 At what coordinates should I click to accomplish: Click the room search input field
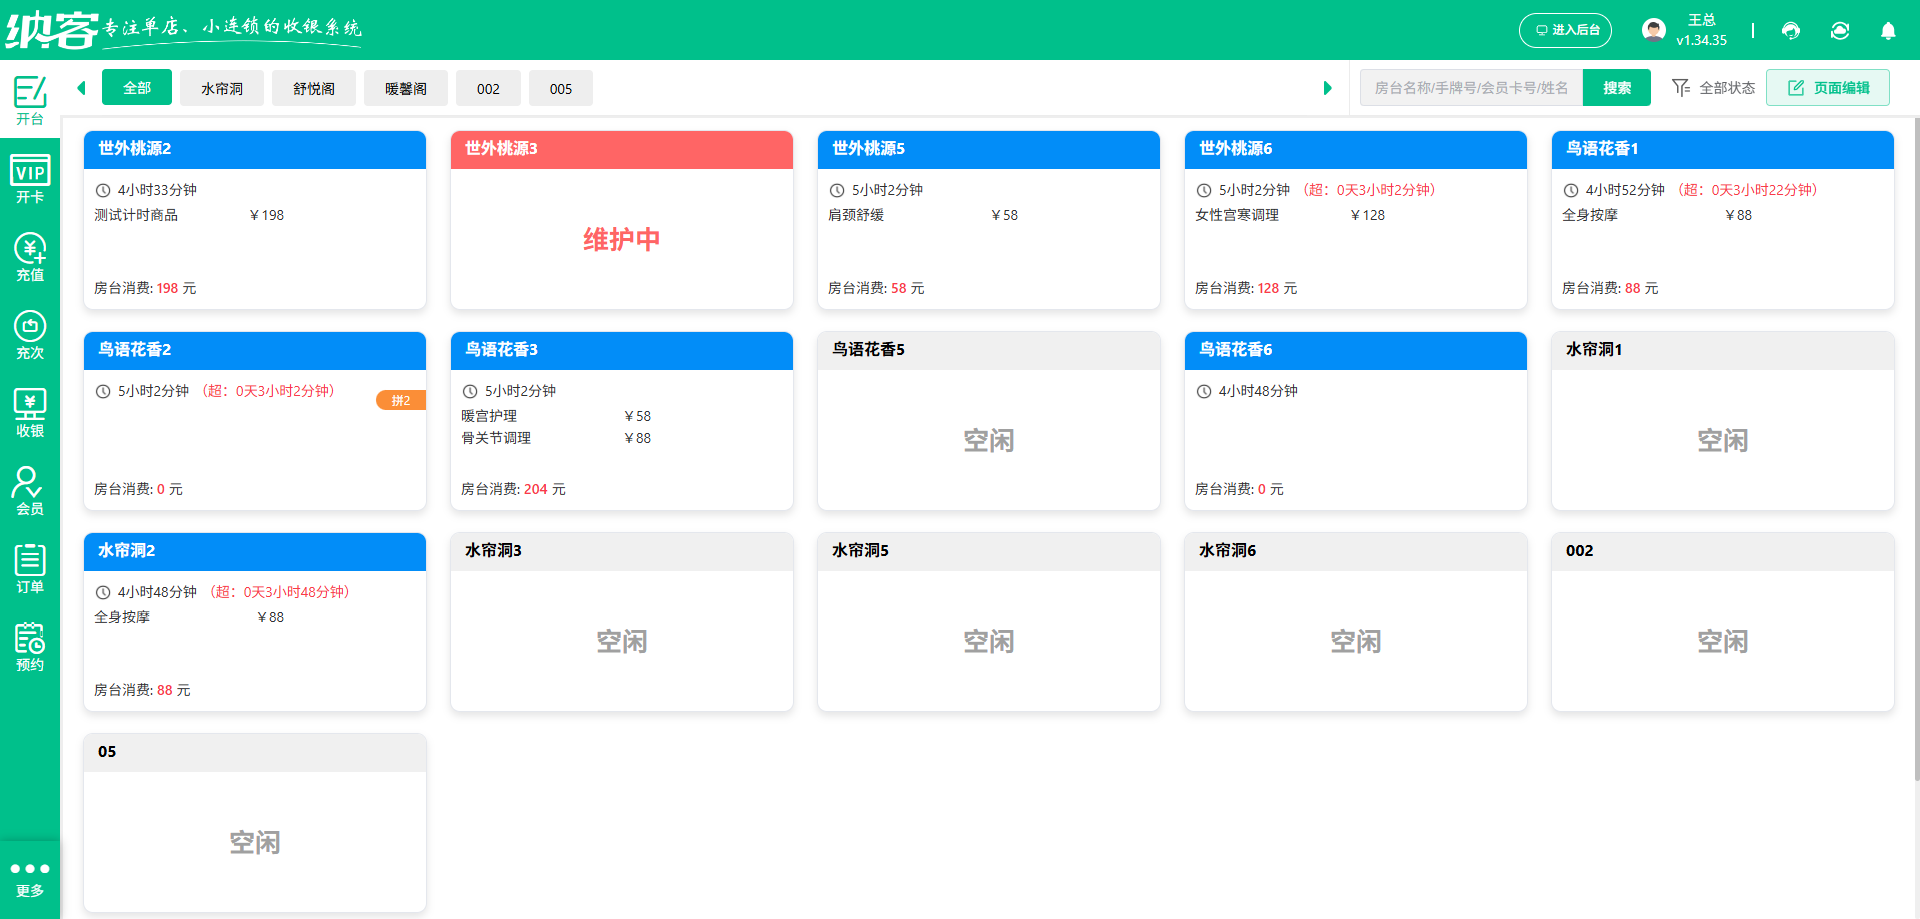coord(1470,87)
